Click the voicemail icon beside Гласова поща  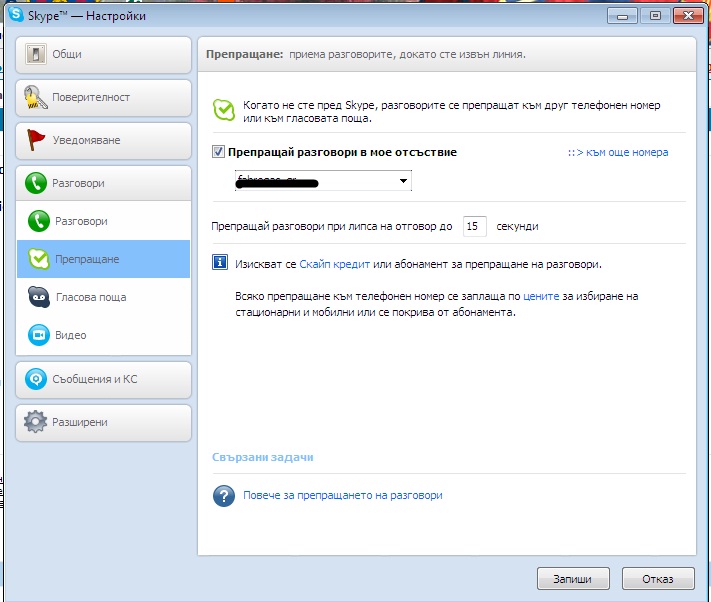point(39,297)
